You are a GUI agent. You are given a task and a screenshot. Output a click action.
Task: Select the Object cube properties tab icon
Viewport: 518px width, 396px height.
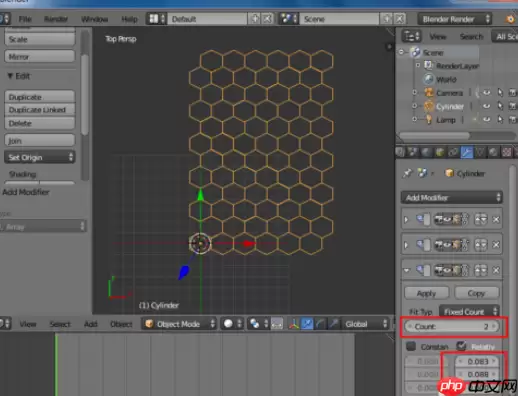point(440,152)
